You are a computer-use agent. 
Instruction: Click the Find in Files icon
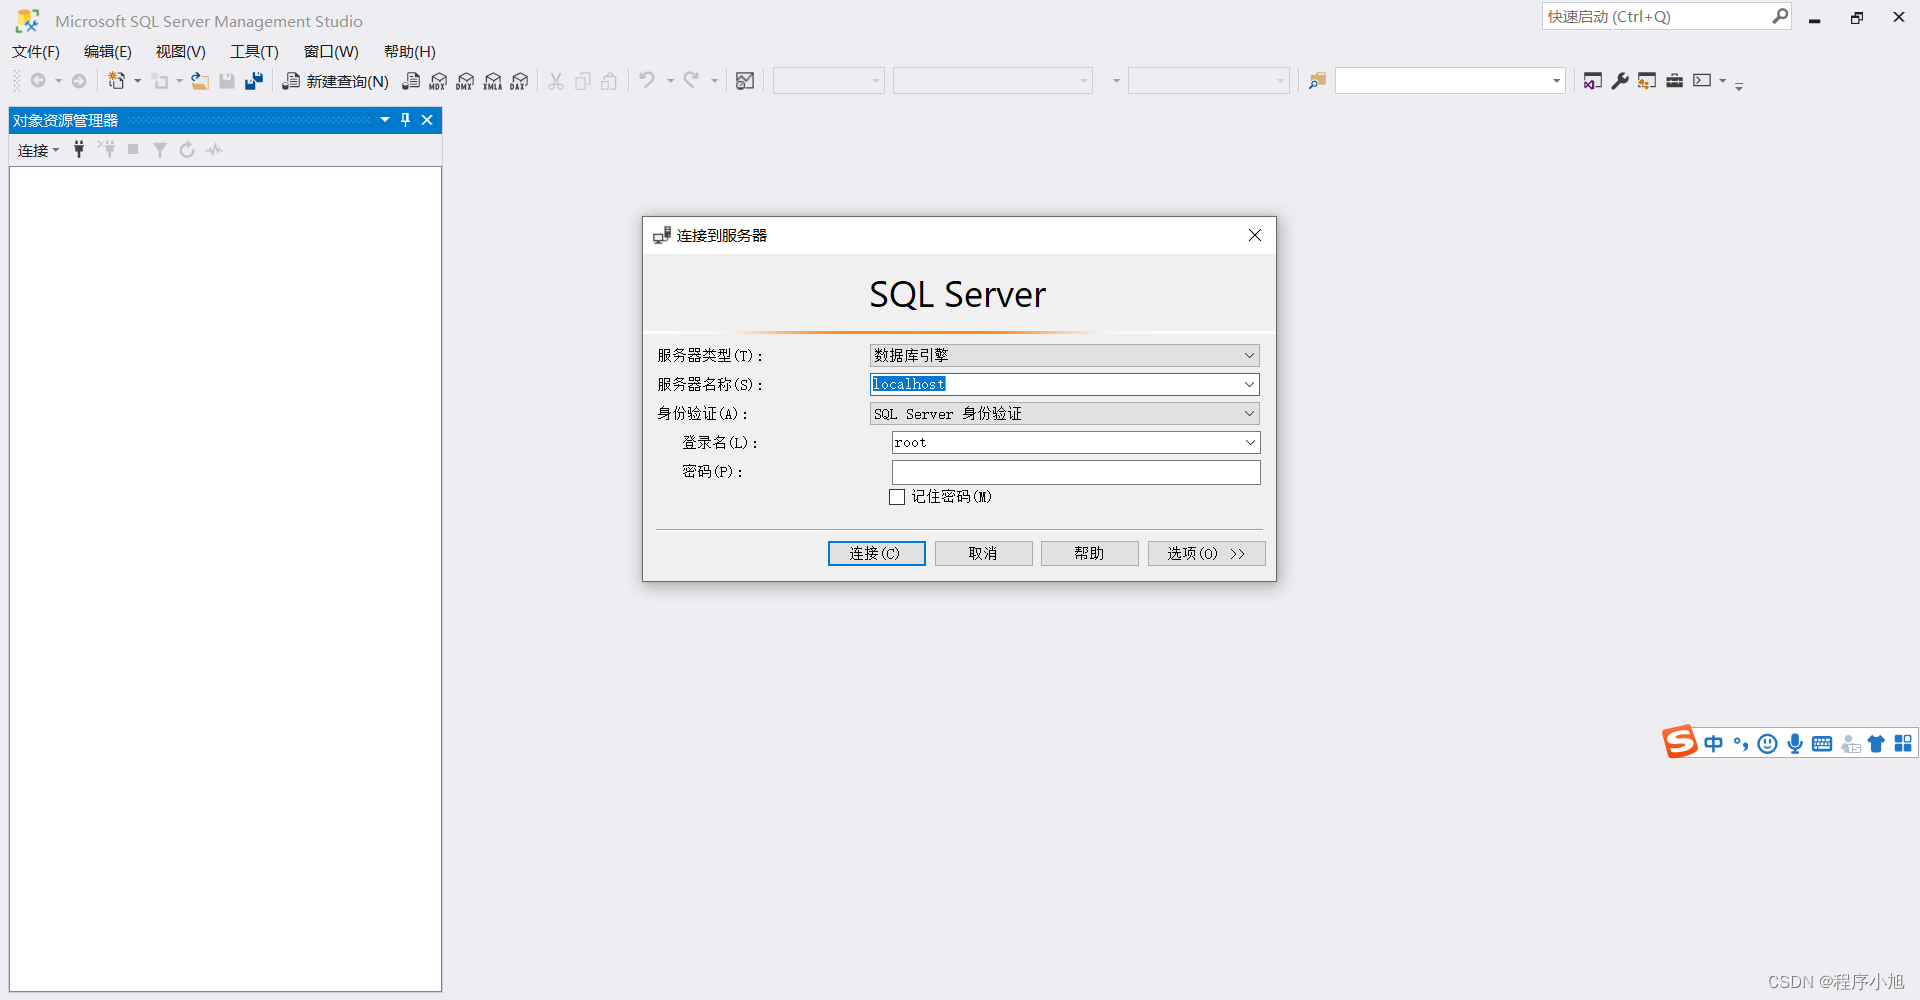click(x=1317, y=81)
